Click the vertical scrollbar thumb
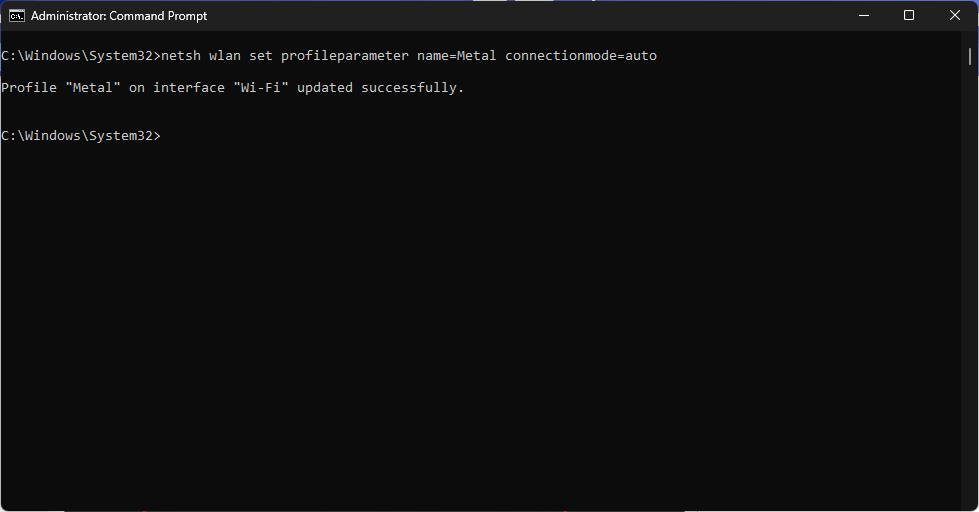This screenshot has width=979, height=512. pyautogui.click(x=970, y=56)
